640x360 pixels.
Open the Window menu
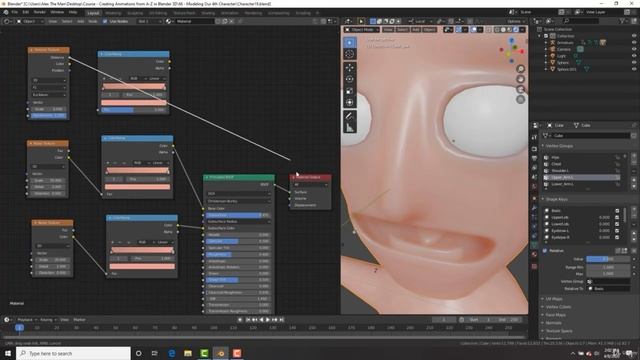pos(57,12)
